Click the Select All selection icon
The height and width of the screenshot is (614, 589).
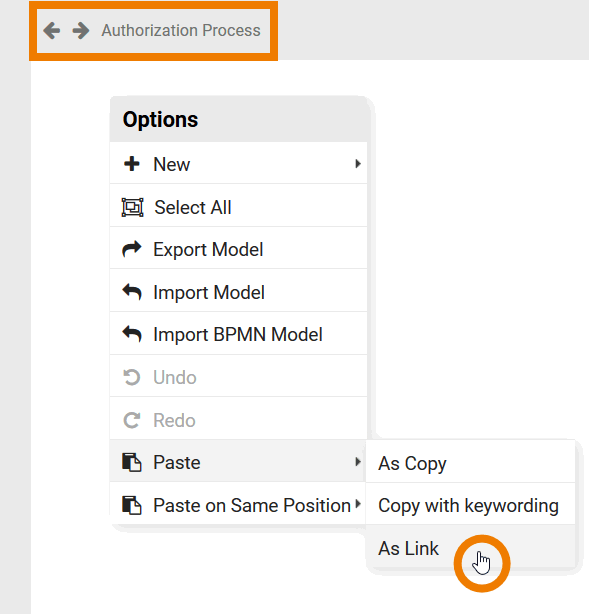click(x=132, y=207)
